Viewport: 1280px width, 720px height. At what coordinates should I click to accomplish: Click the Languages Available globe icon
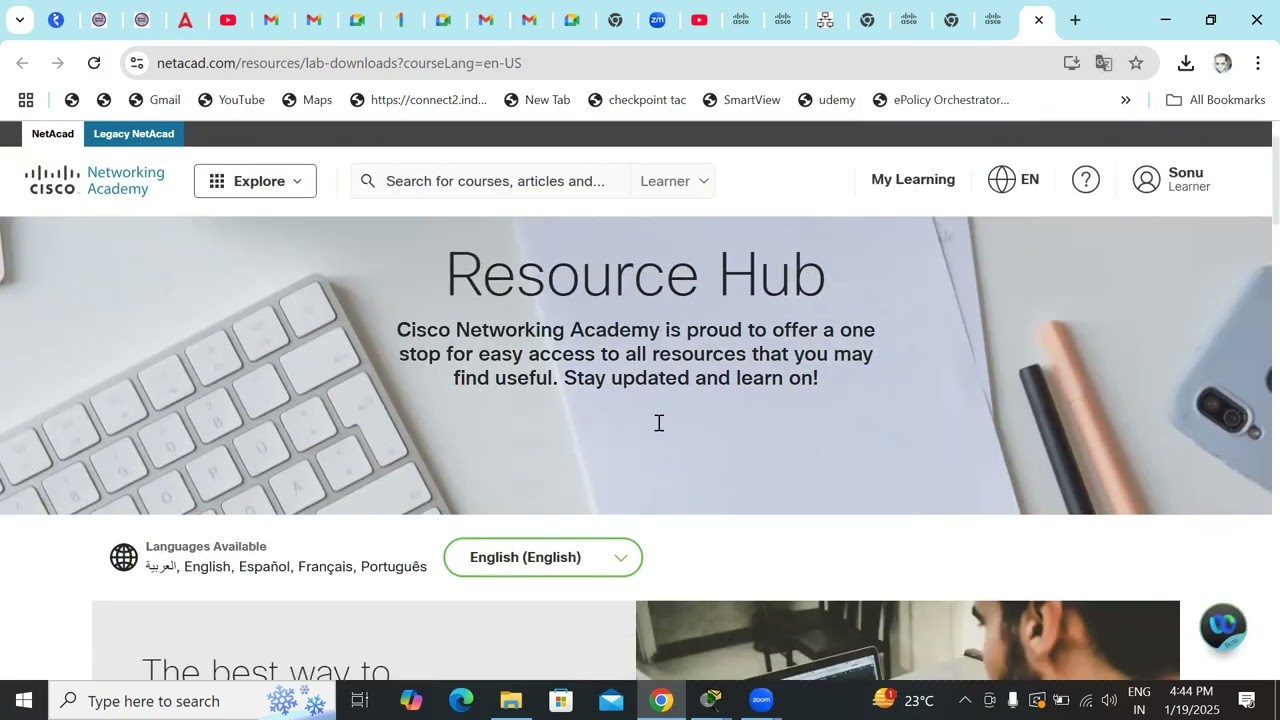point(124,557)
